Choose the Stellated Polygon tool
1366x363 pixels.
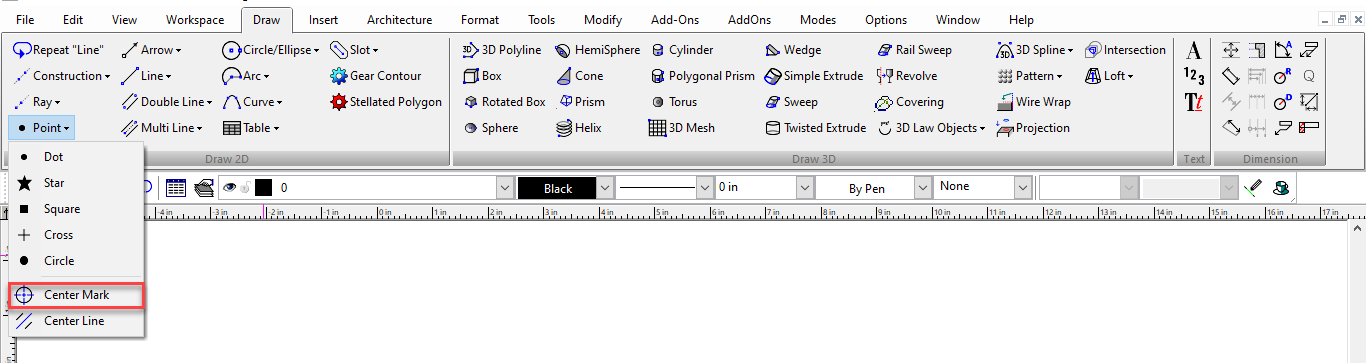pos(385,102)
